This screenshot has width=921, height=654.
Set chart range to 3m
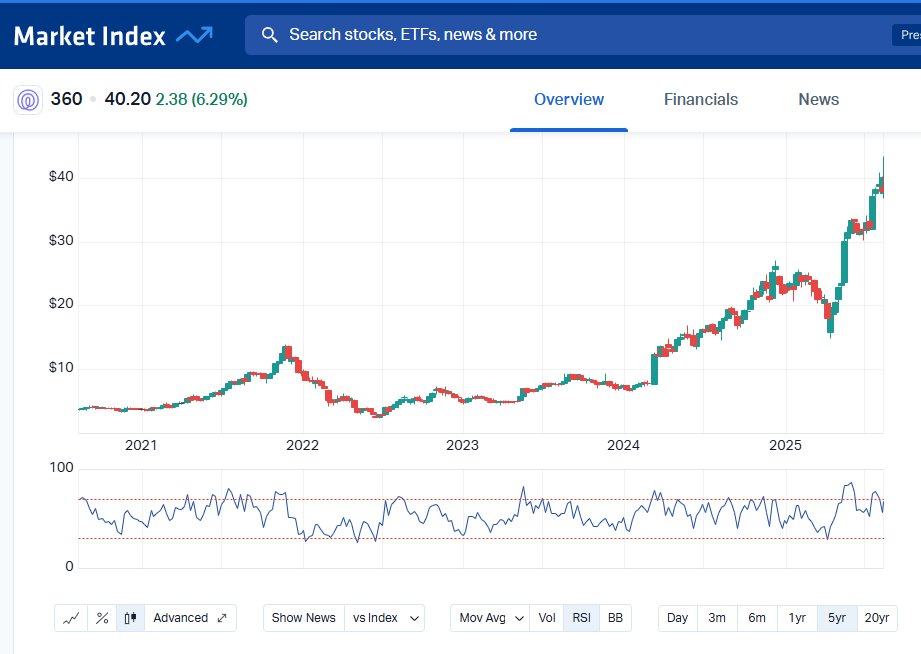[x=717, y=618]
